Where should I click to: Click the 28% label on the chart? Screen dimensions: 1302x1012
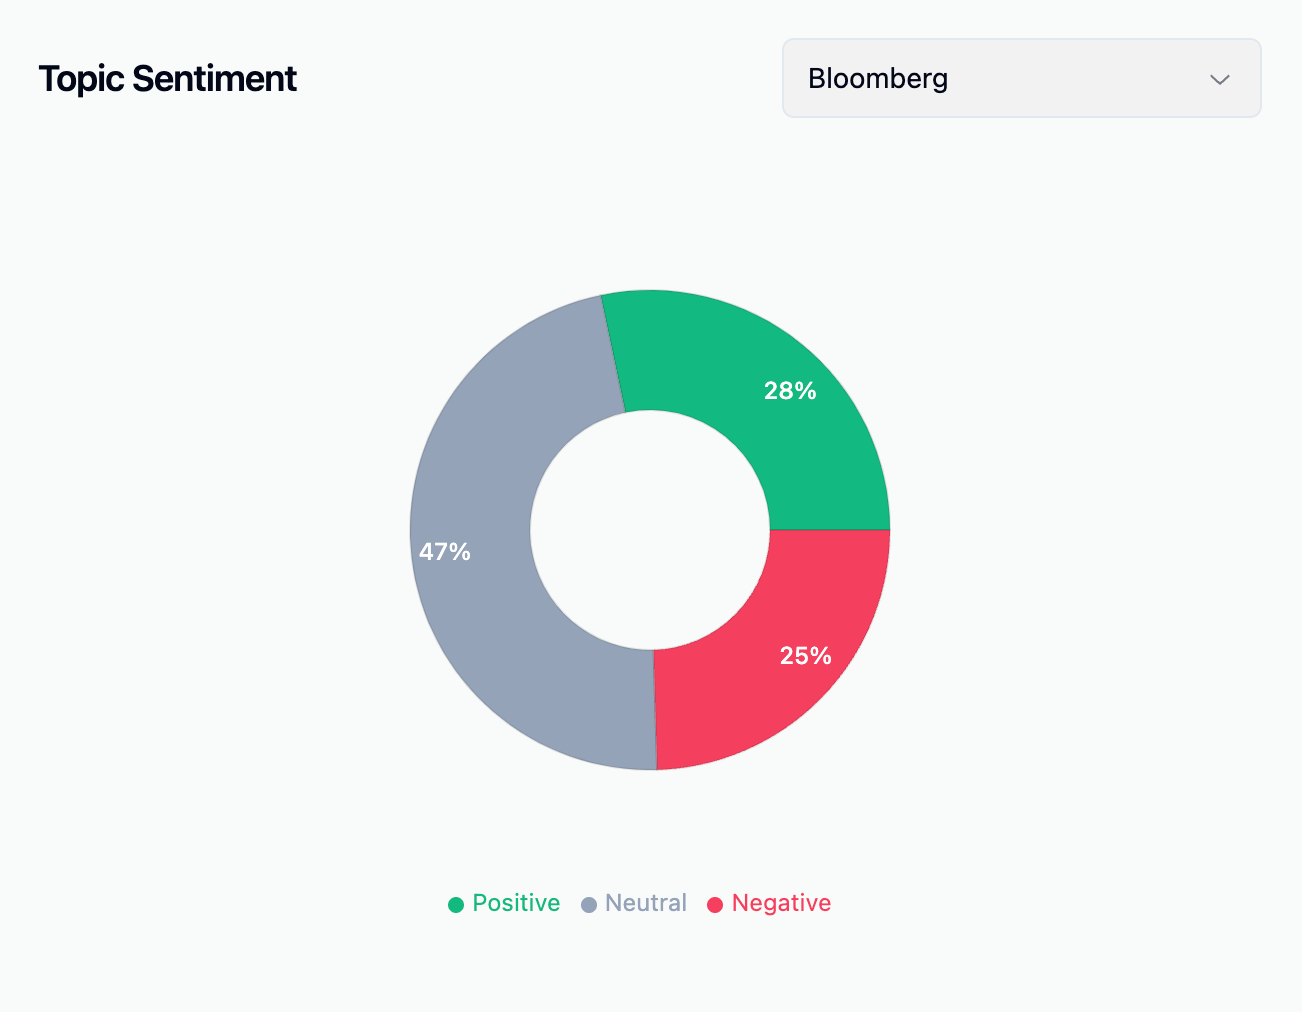tap(790, 391)
